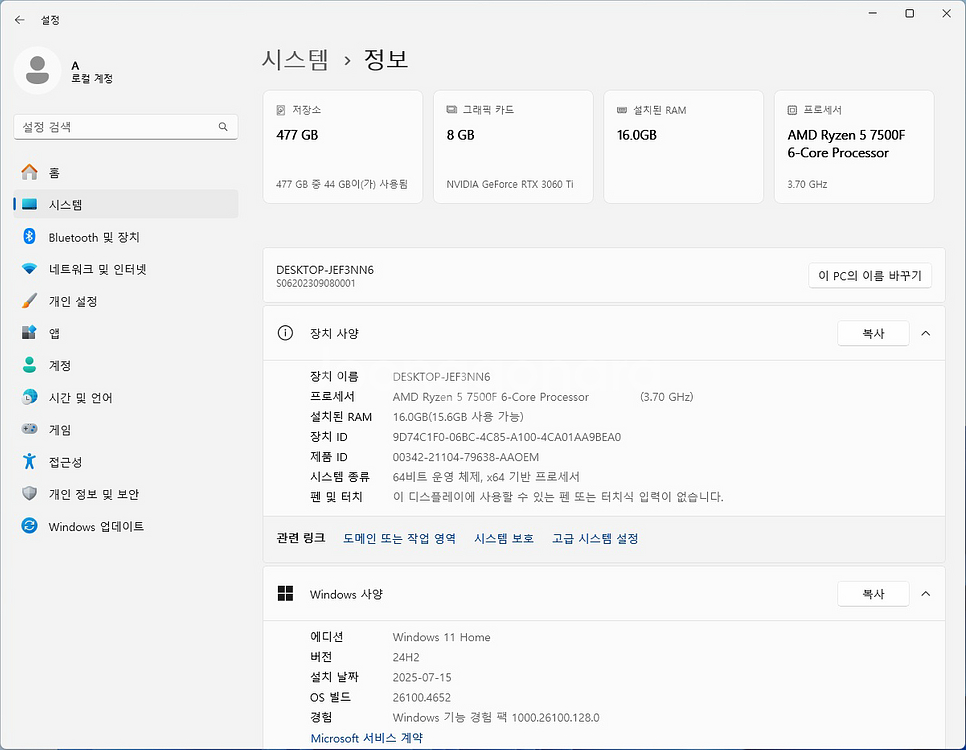Select install date 2025-07-15

pos(422,677)
